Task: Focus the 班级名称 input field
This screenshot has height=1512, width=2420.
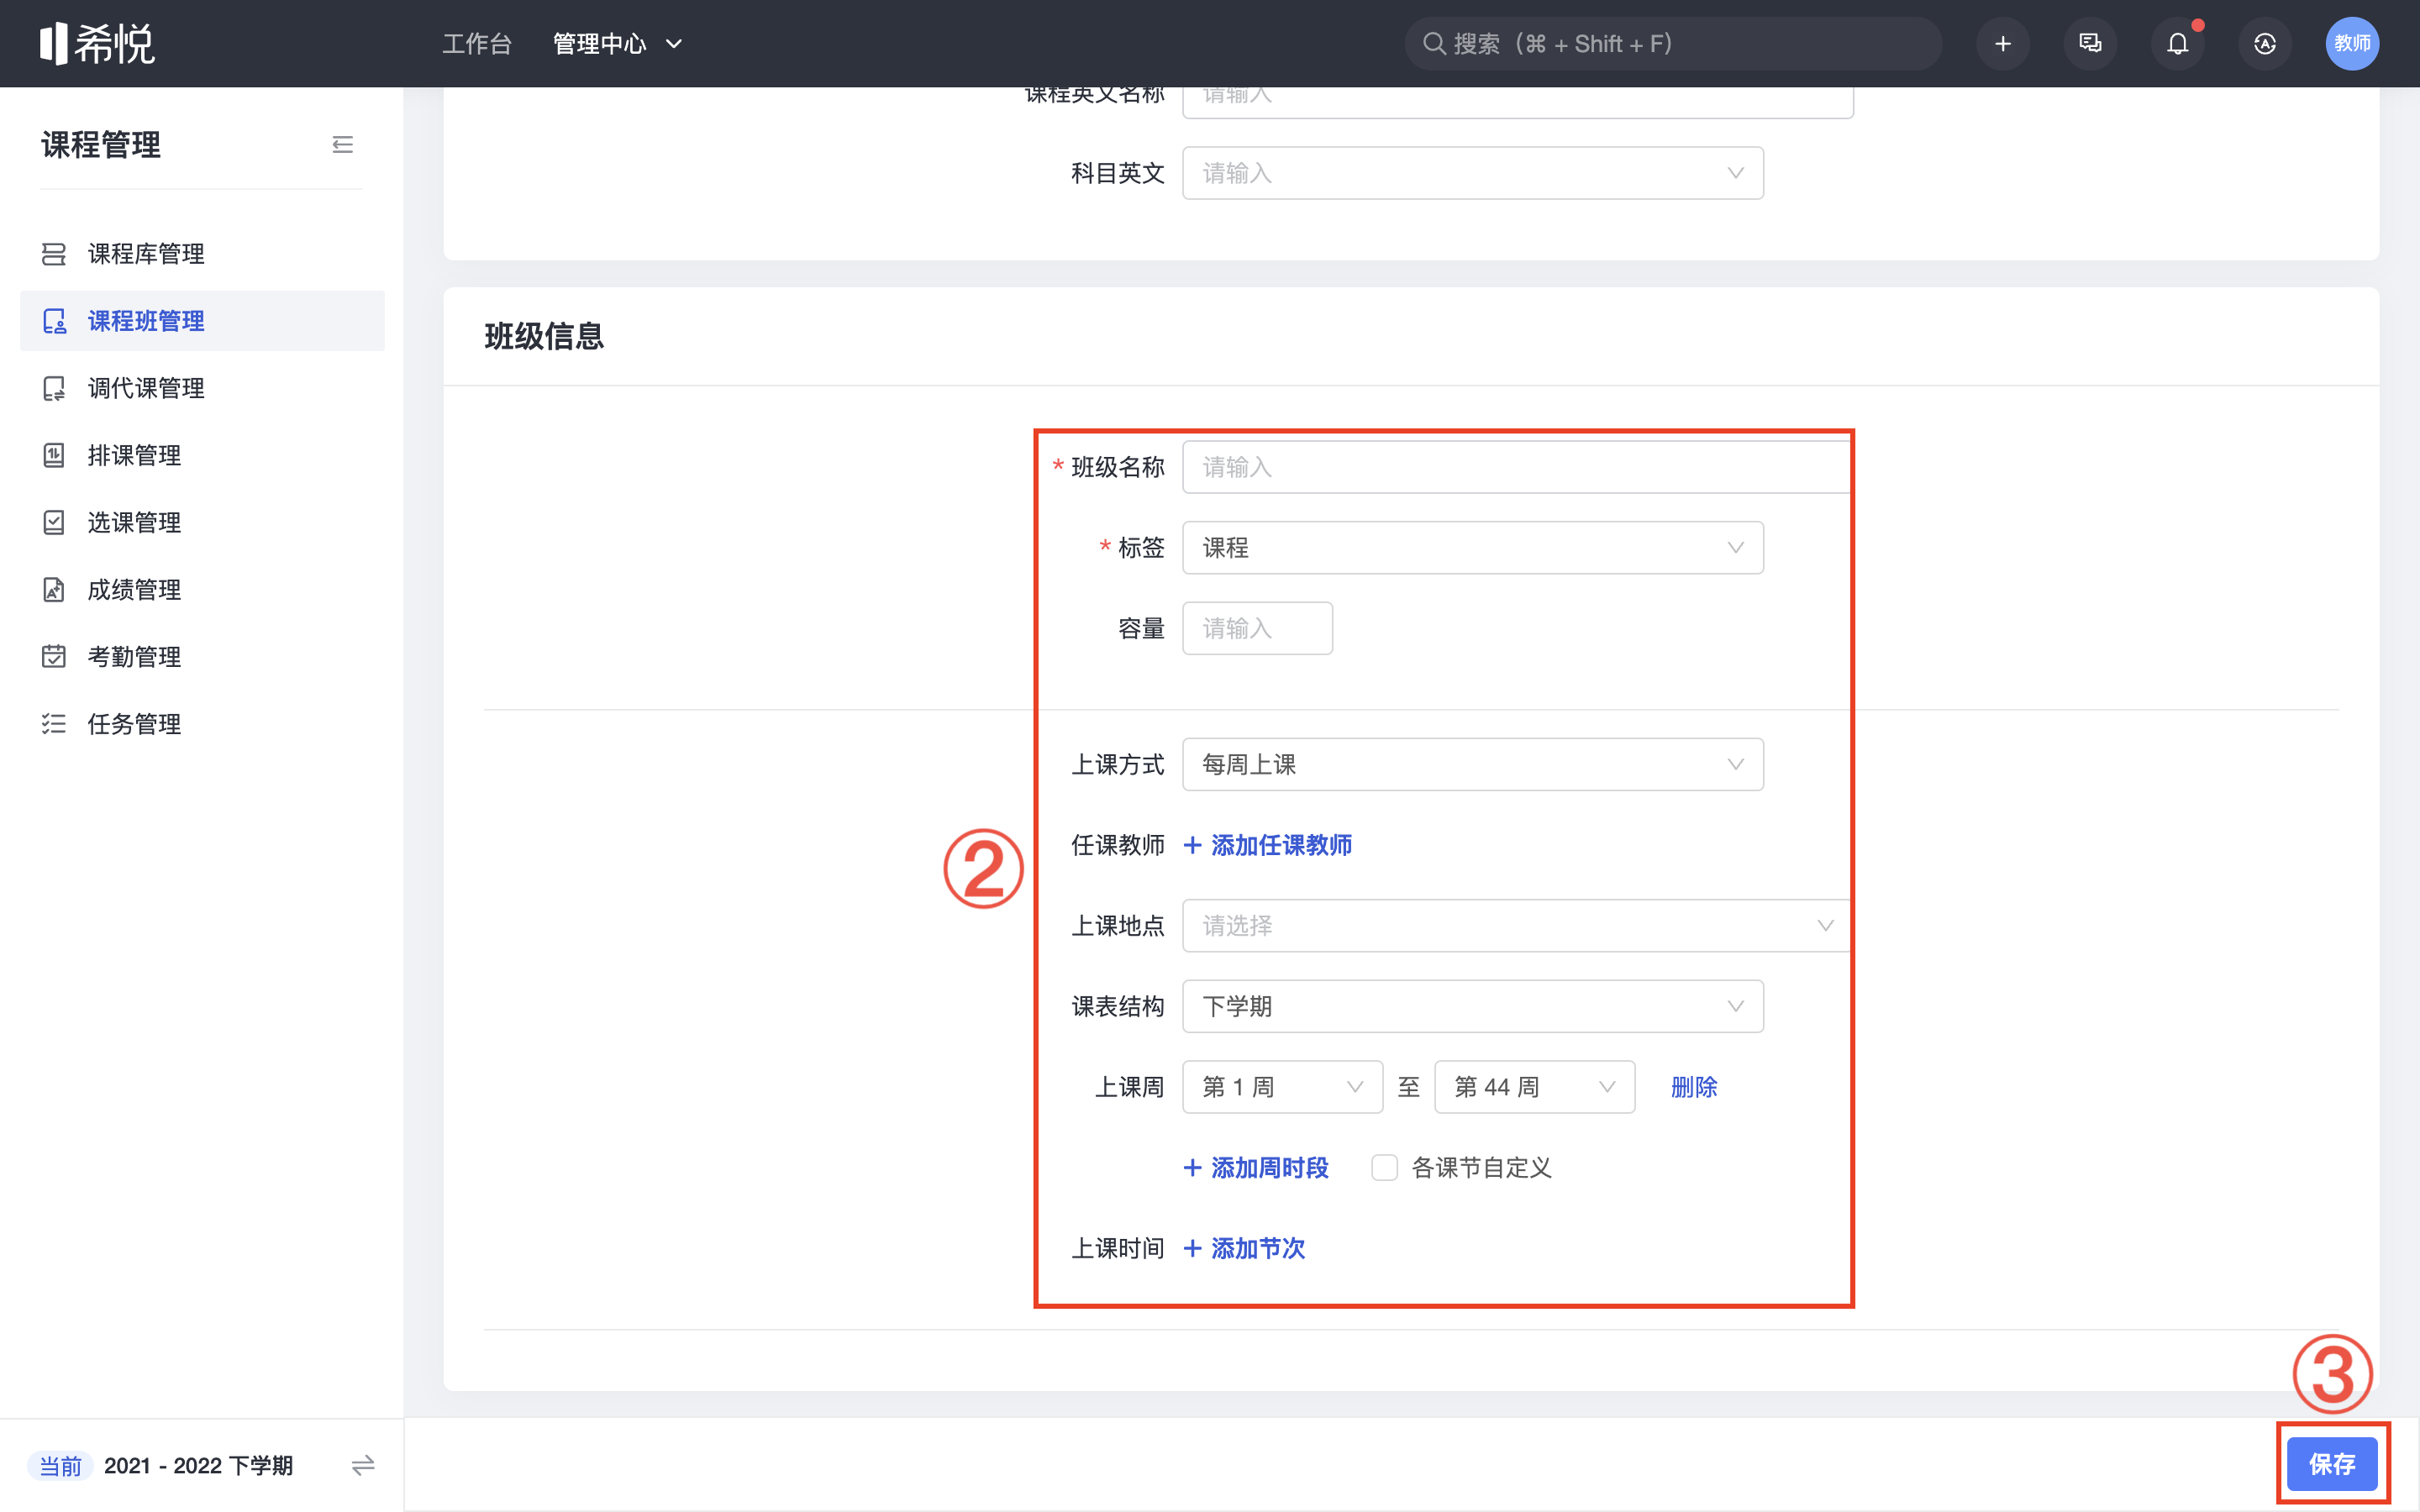Action: (x=1517, y=467)
